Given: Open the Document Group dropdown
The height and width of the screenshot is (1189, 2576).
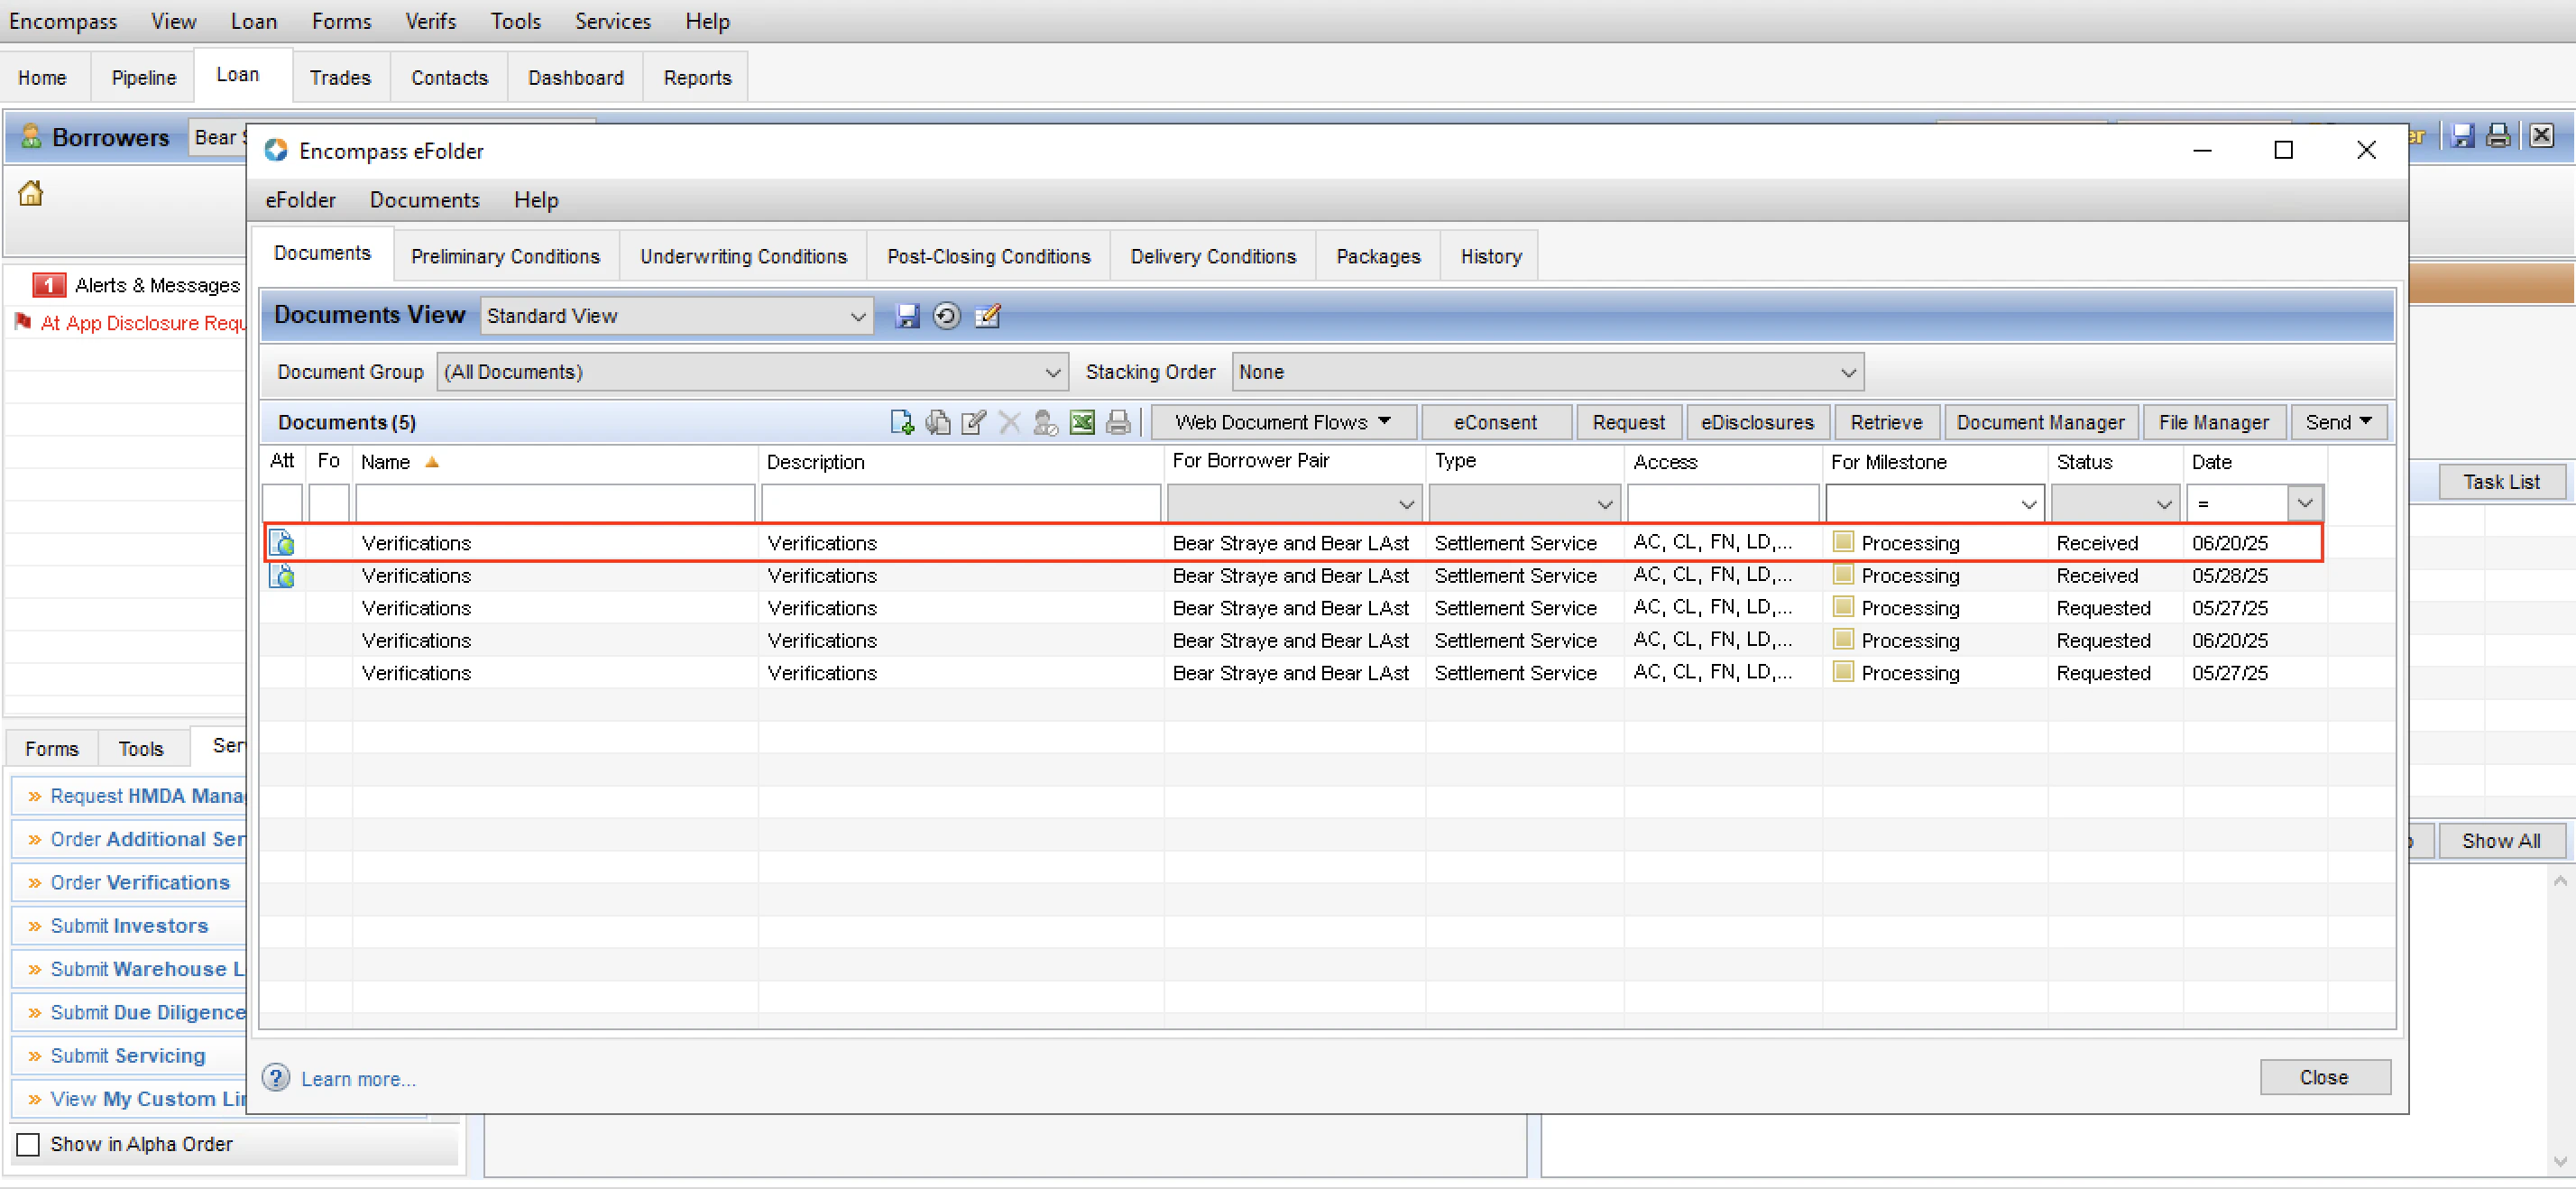Looking at the screenshot, I should click(x=1051, y=371).
